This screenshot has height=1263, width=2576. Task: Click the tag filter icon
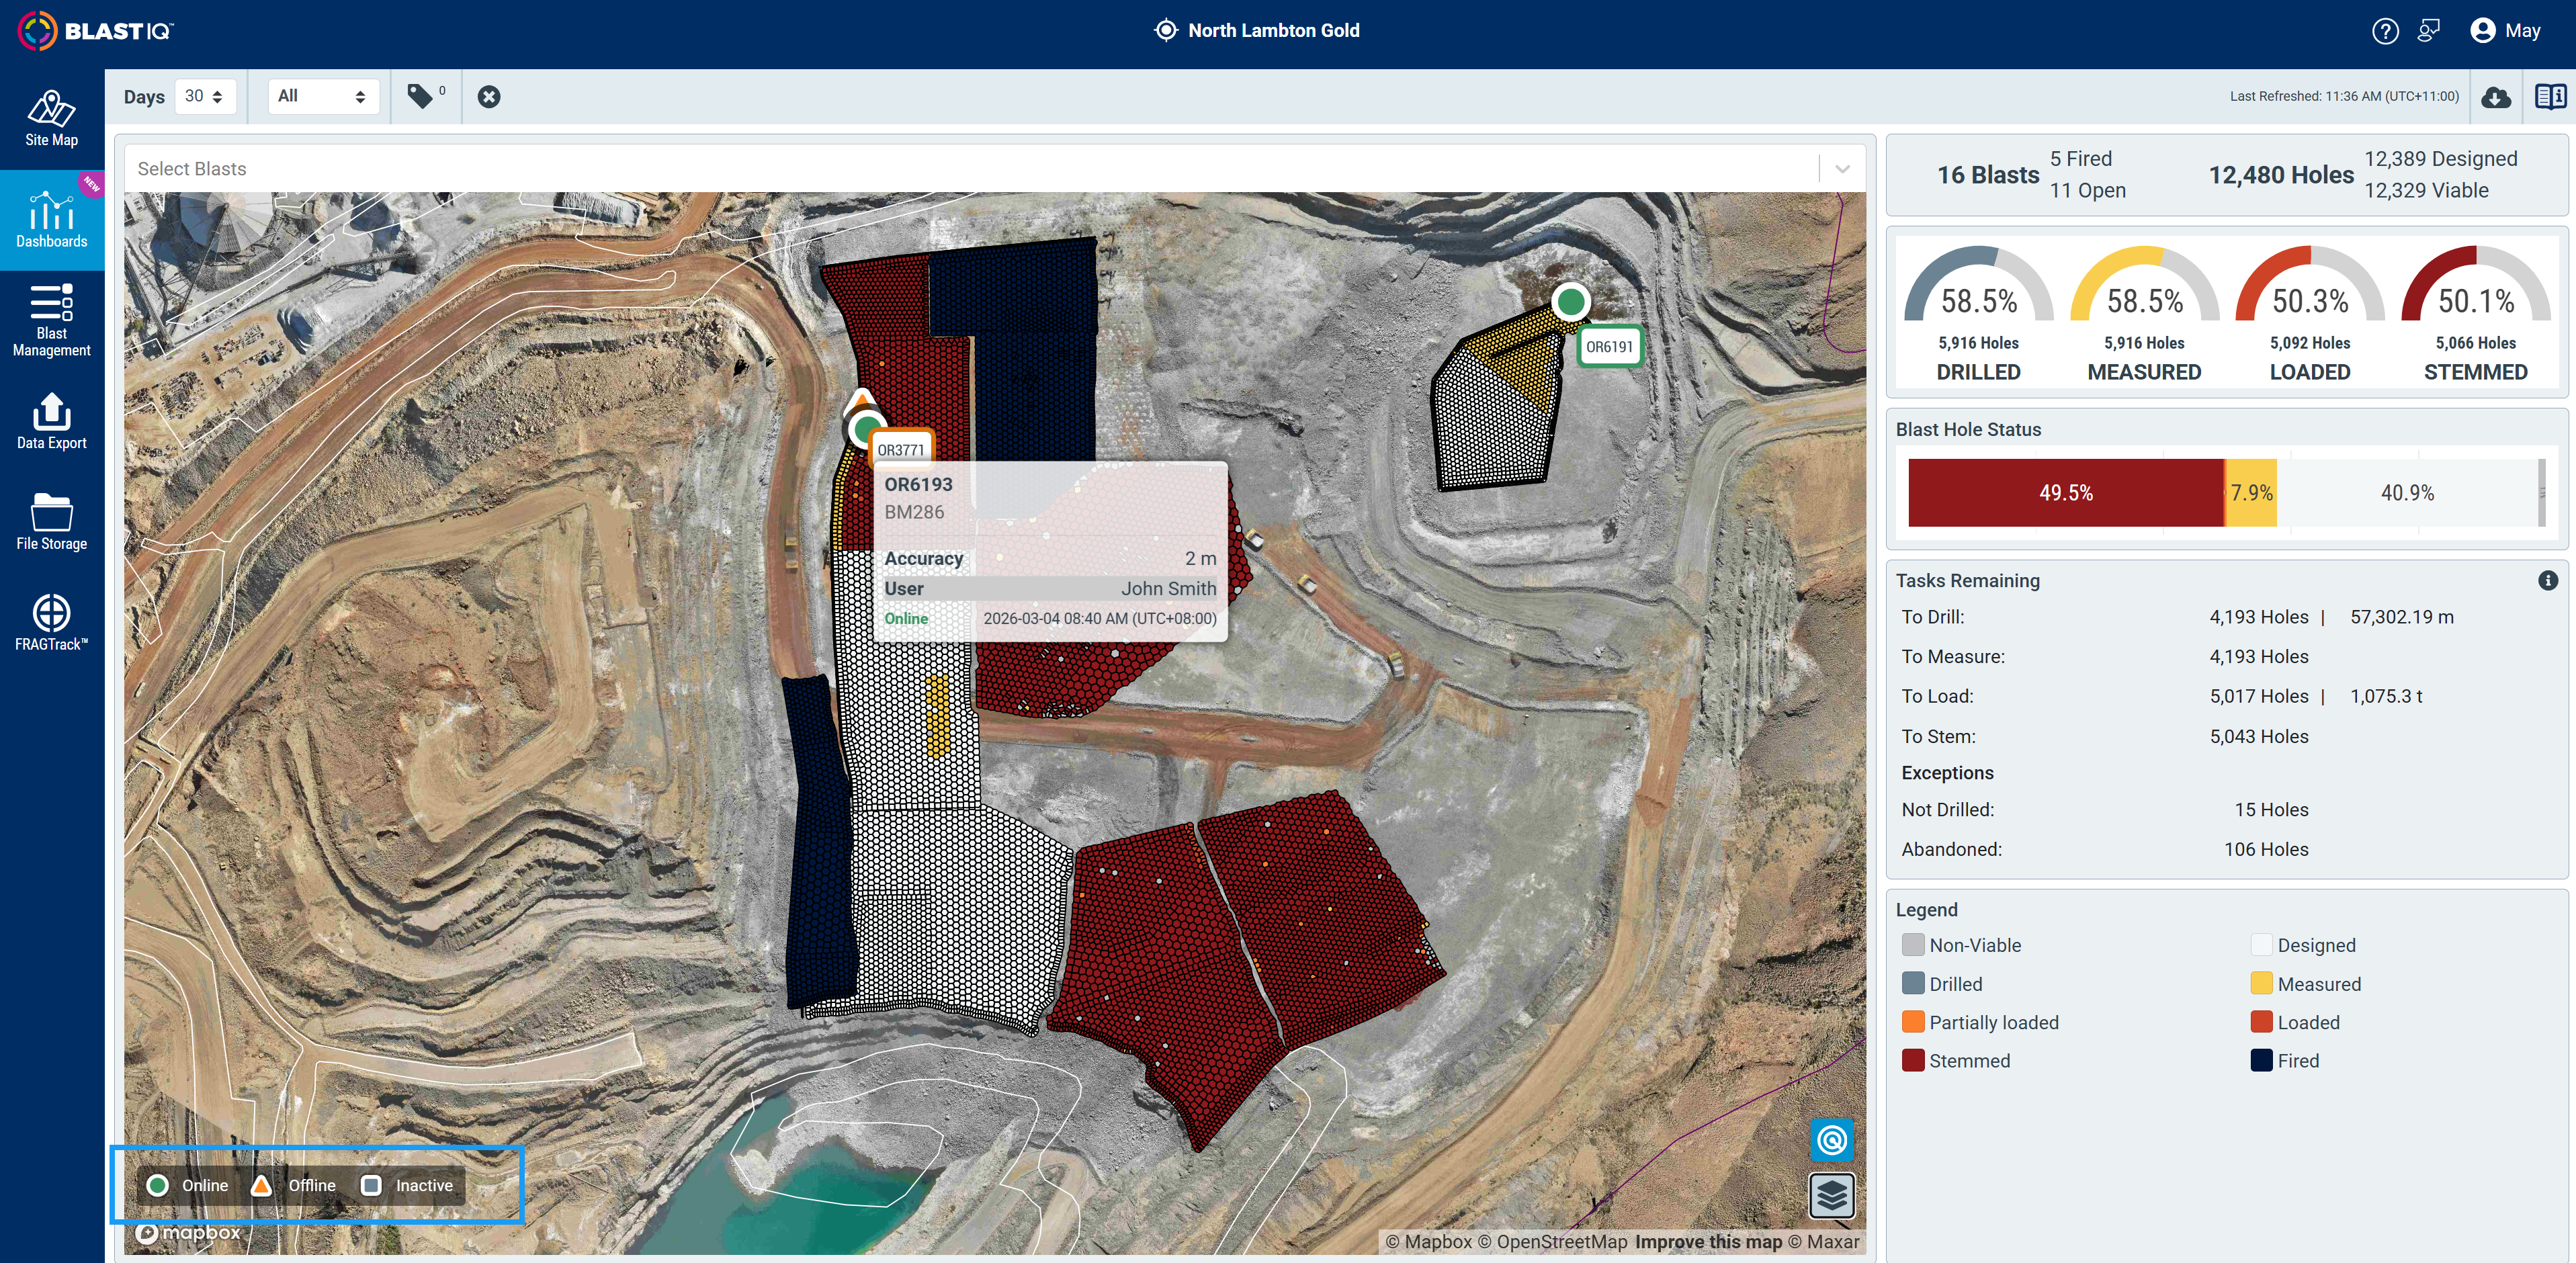pyautogui.click(x=421, y=96)
